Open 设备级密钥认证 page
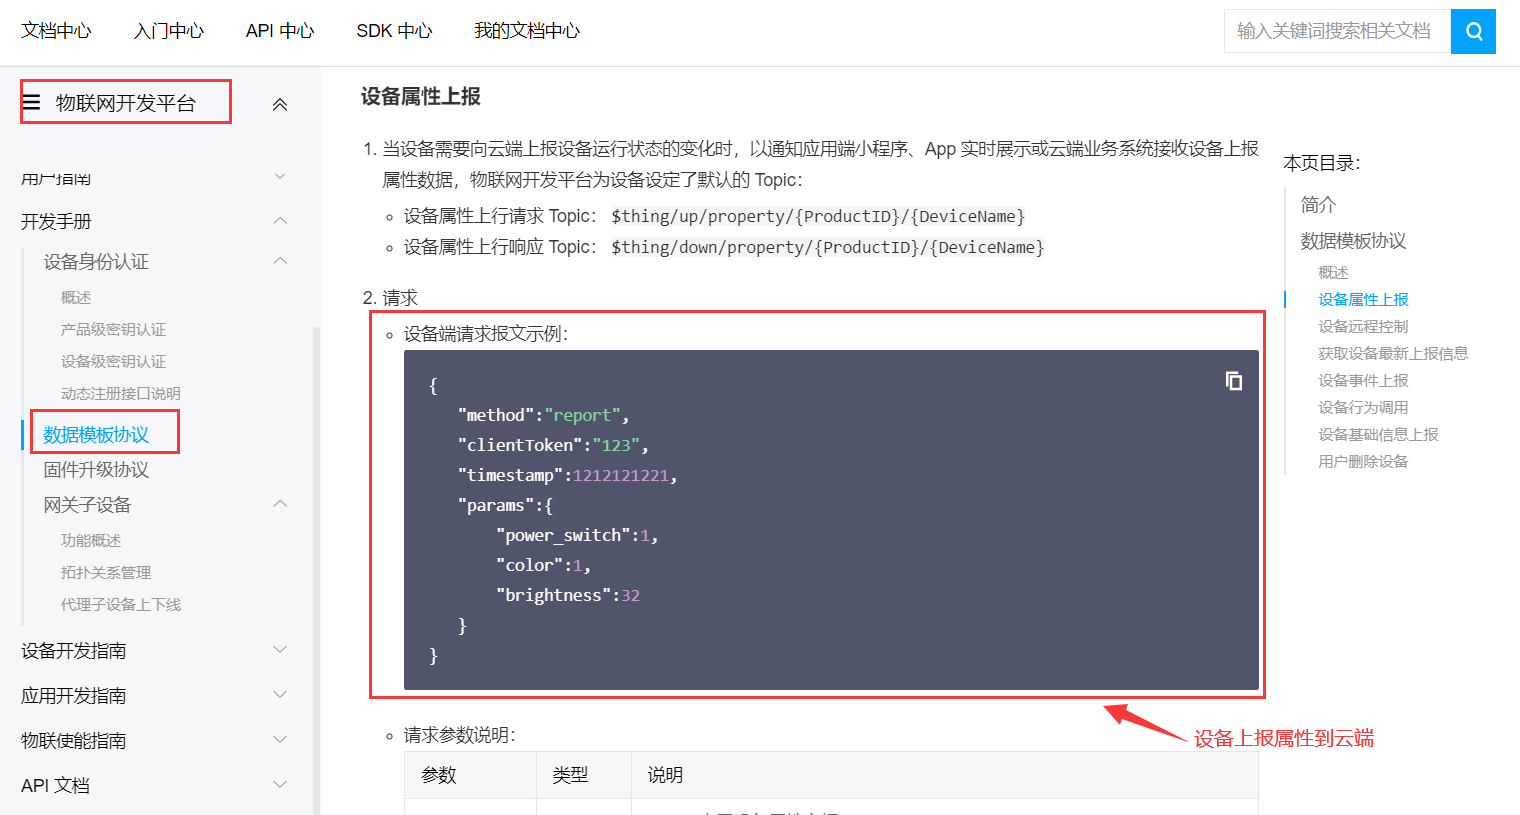Viewport: 1520px width, 815px height. [113, 361]
